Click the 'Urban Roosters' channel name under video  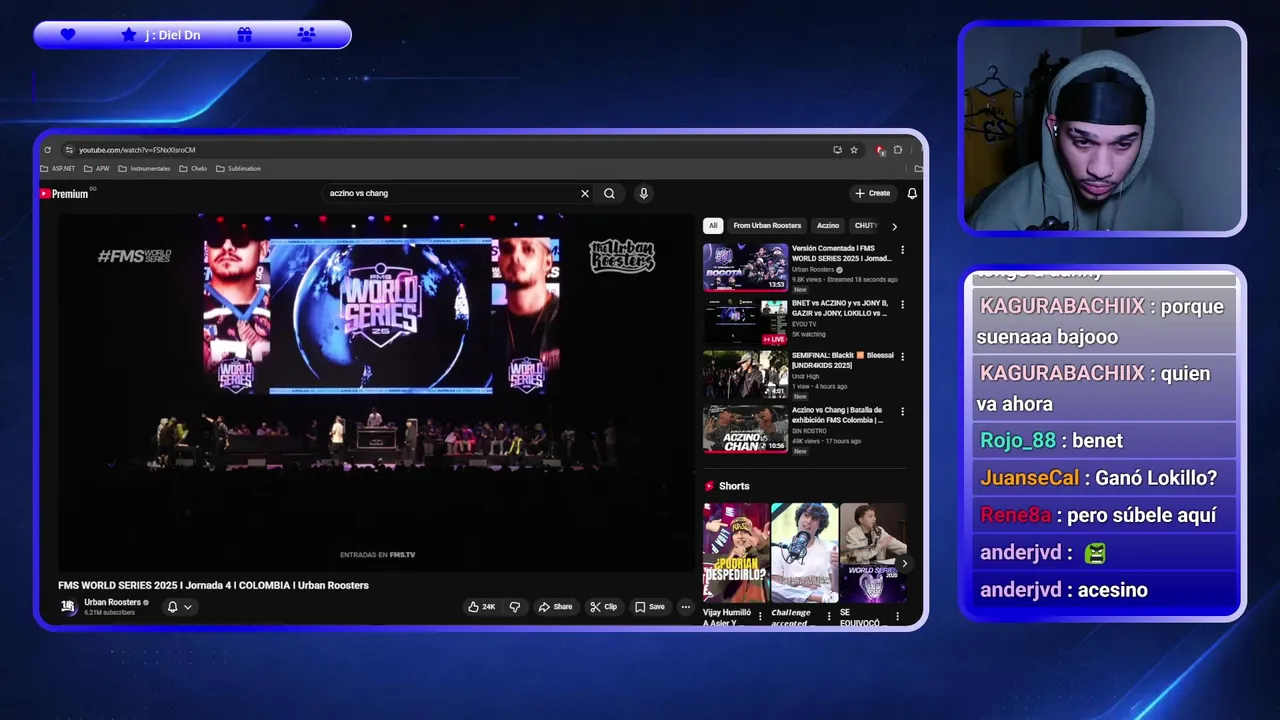coord(112,602)
